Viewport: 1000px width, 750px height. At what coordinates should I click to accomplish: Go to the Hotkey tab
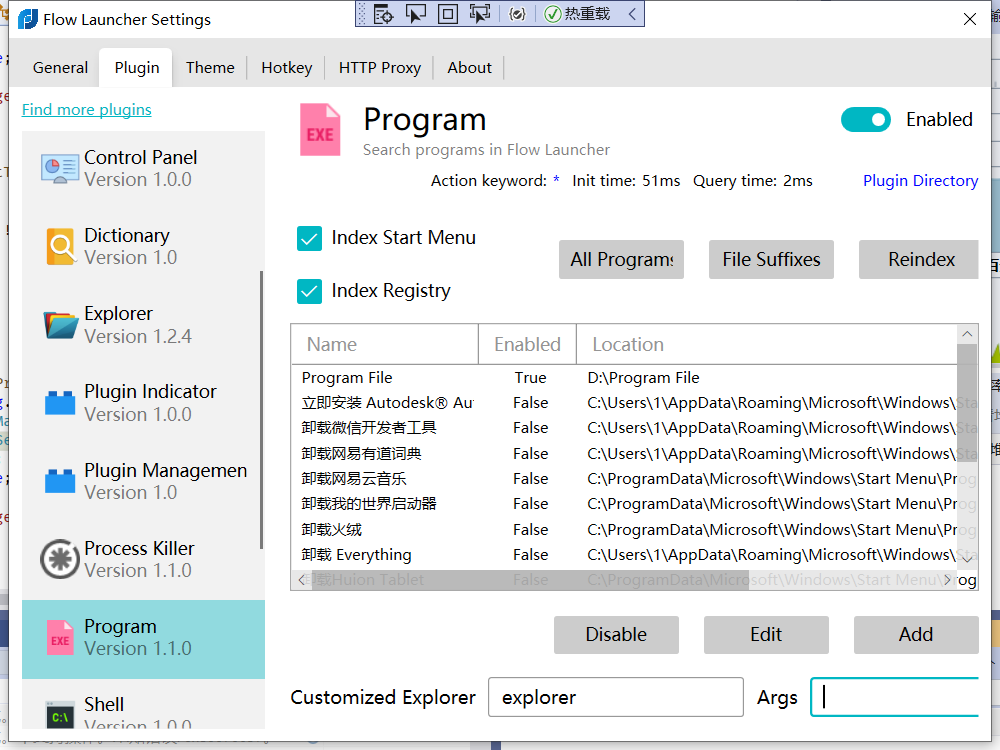click(x=286, y=68)
